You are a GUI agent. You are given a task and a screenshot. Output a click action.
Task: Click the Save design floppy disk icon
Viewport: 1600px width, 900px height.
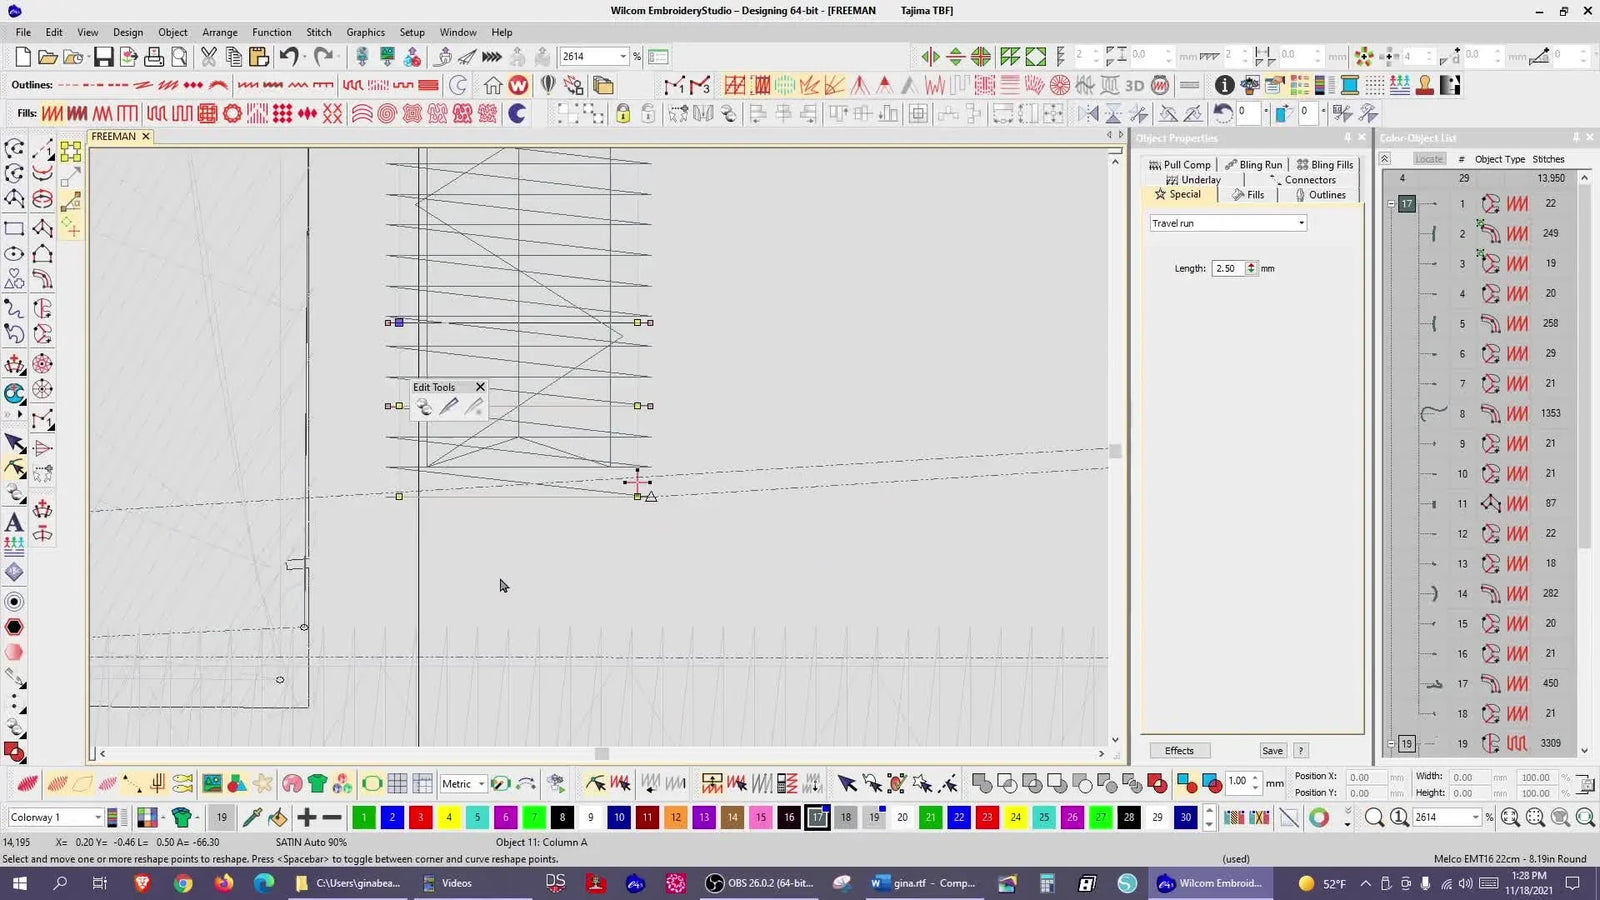(103, 57)
